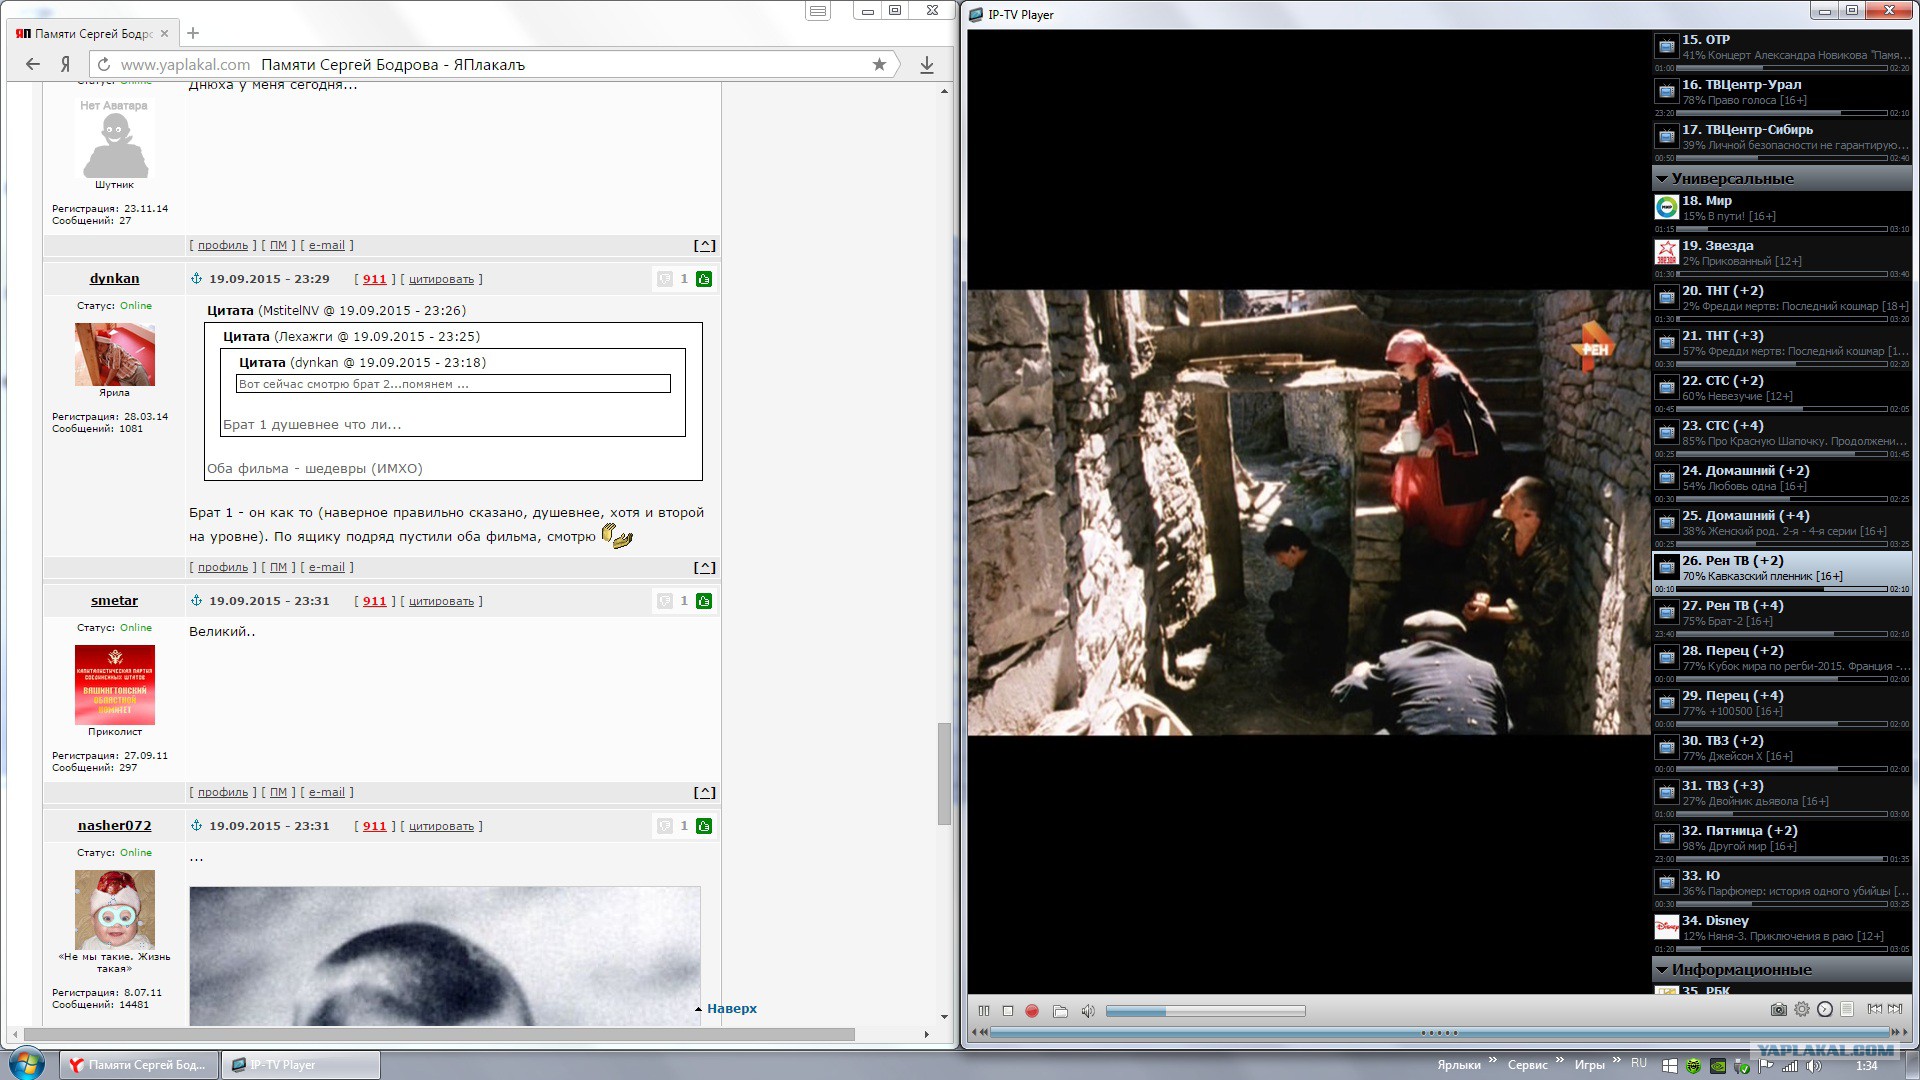Click ПМ link under smetar's post
The image size is (1920, 1080).
pos(278,792)
